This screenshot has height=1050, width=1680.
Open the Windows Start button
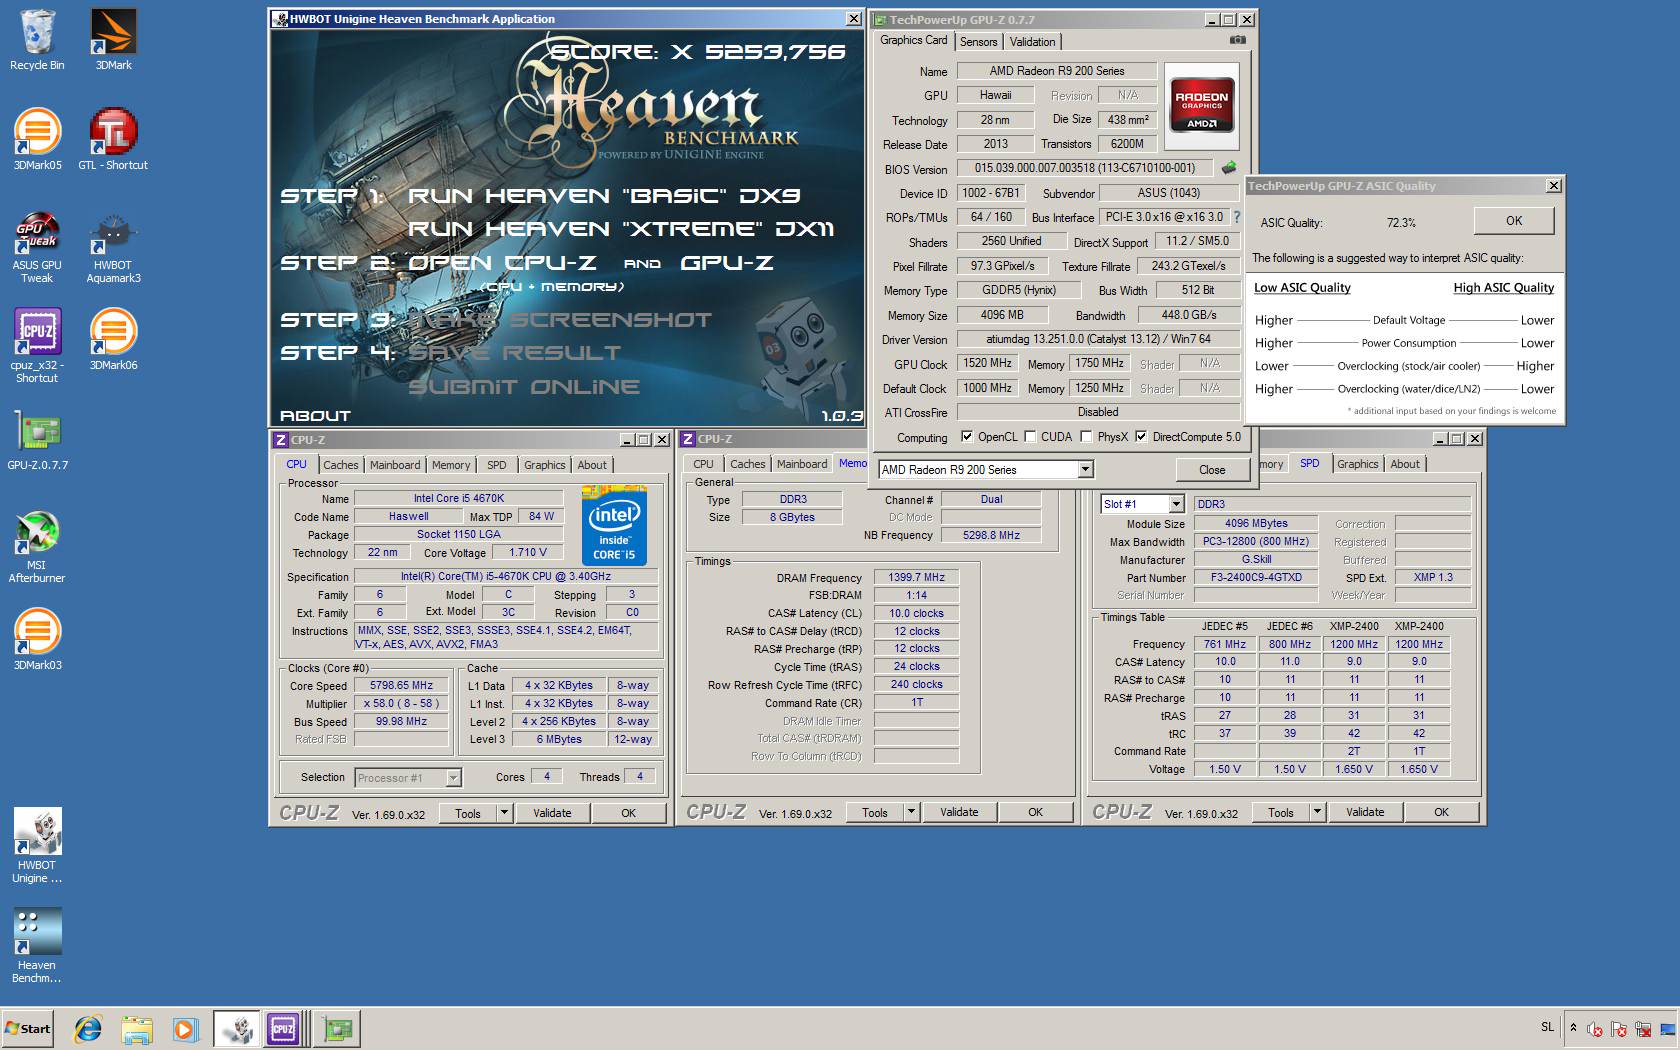(28, 1029)
